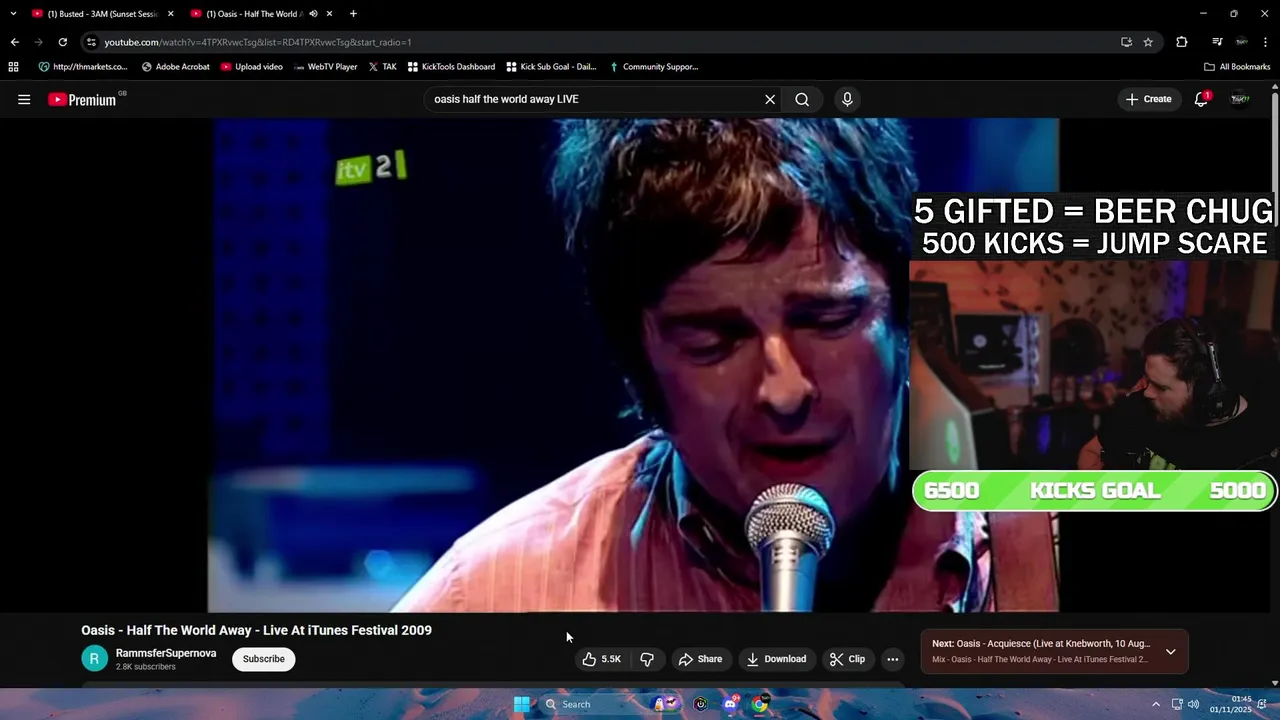
Task: Create a Clip of the video
Action: click(848, 659)
